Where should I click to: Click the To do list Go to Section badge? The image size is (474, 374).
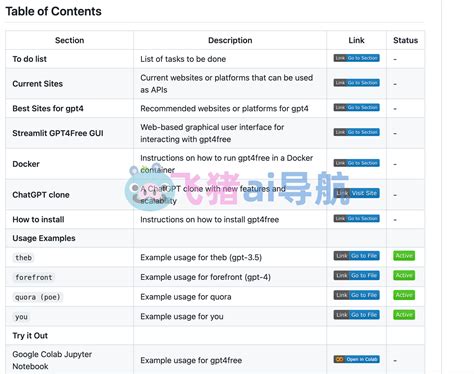pos(356,58)
